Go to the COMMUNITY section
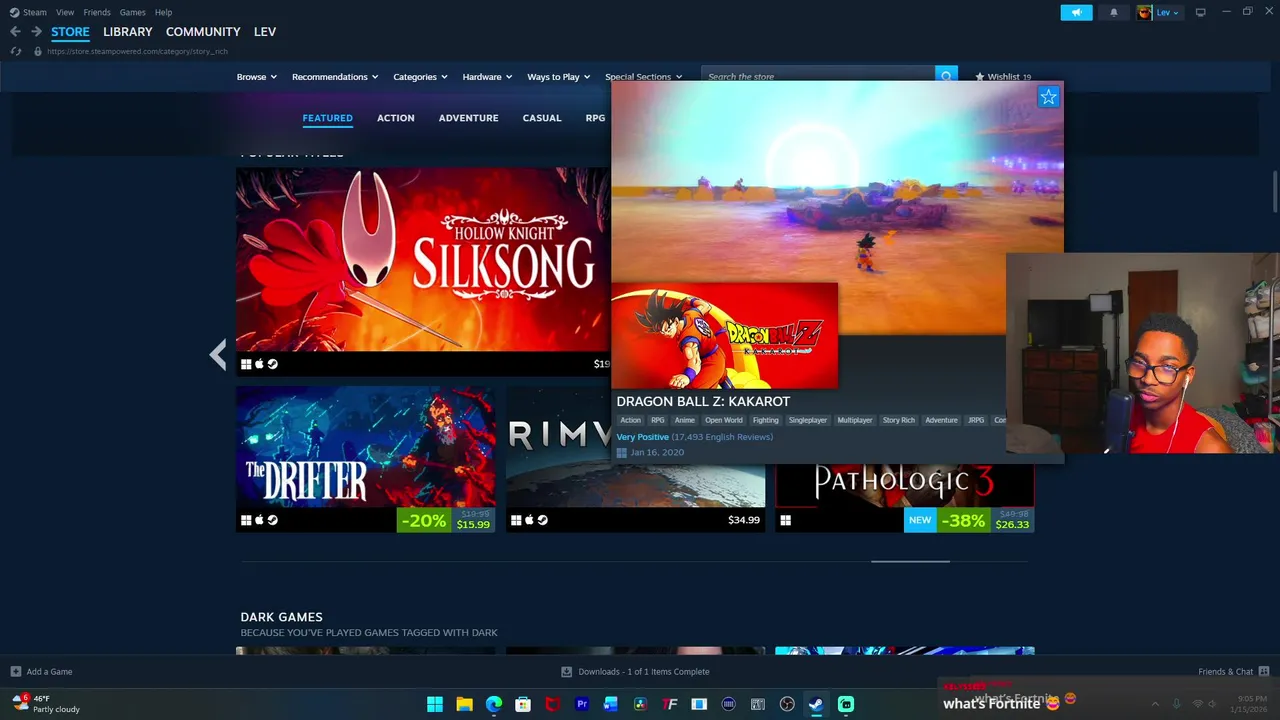 [x=203, y=32]
